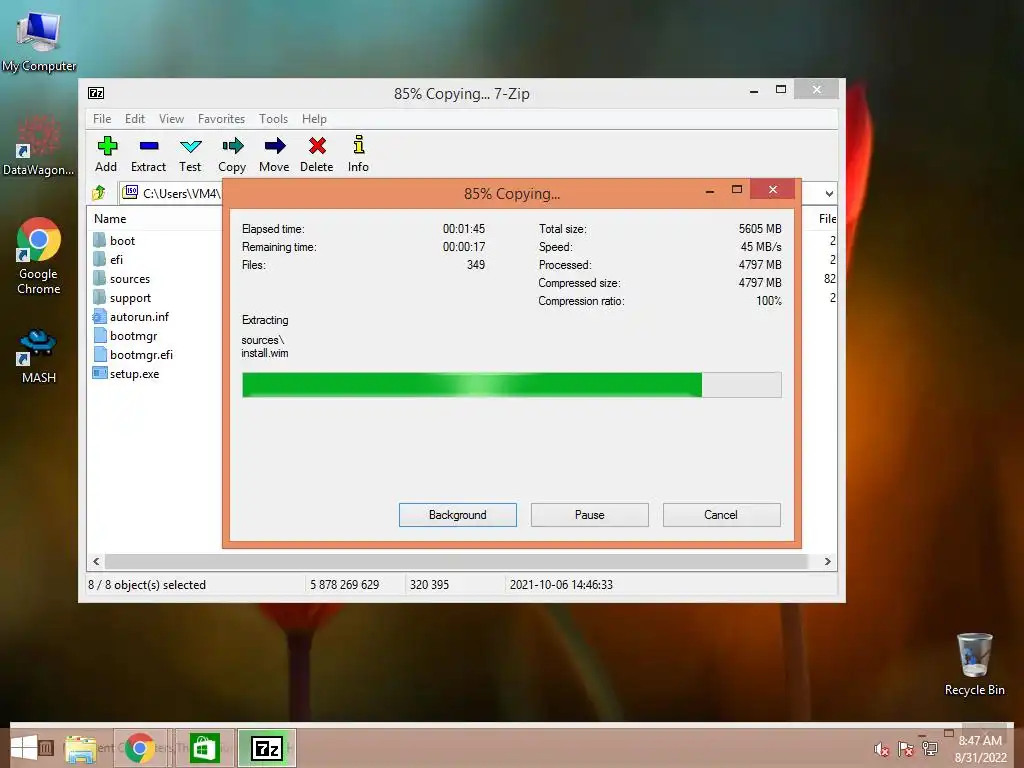Click the File column header

click(827, 219)
